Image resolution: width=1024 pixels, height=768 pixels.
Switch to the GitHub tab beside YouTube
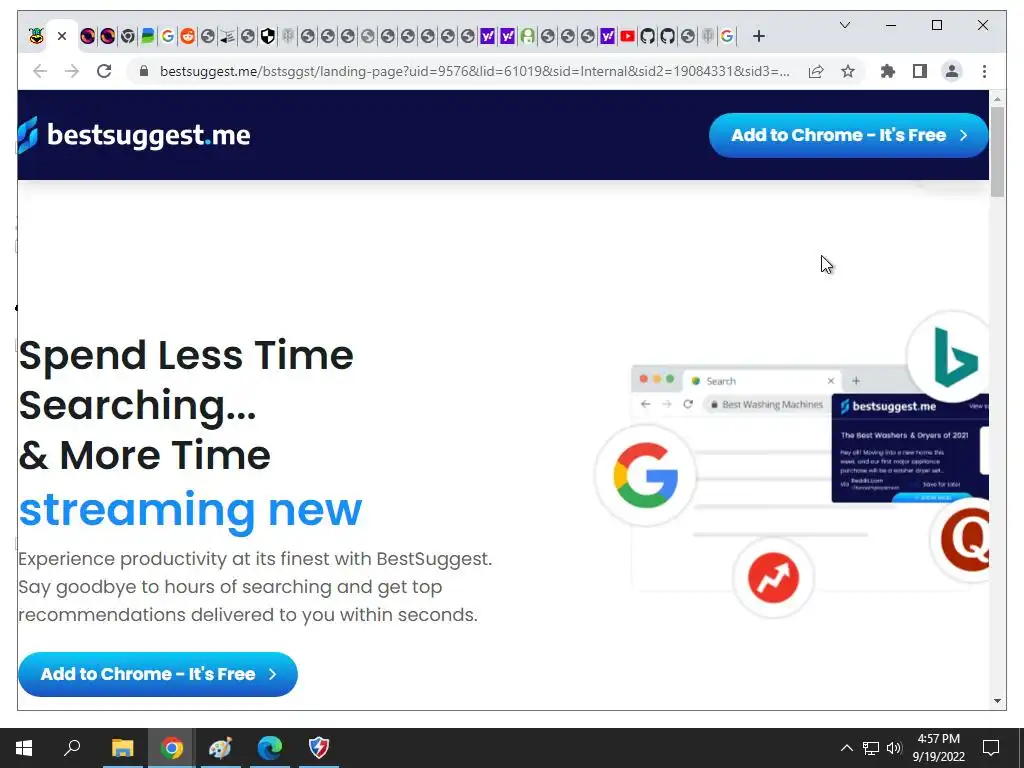[x=647, y=36]
